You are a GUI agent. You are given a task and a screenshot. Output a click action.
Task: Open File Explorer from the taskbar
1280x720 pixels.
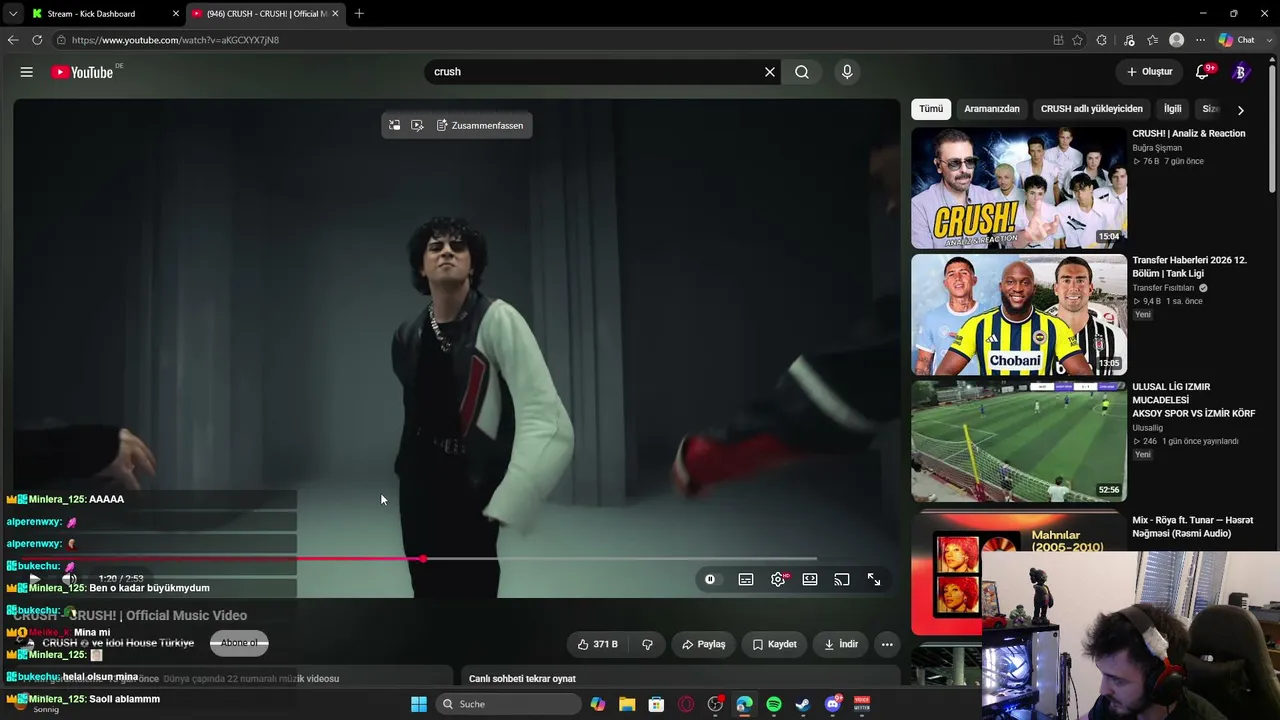click(x=627, y=704)
